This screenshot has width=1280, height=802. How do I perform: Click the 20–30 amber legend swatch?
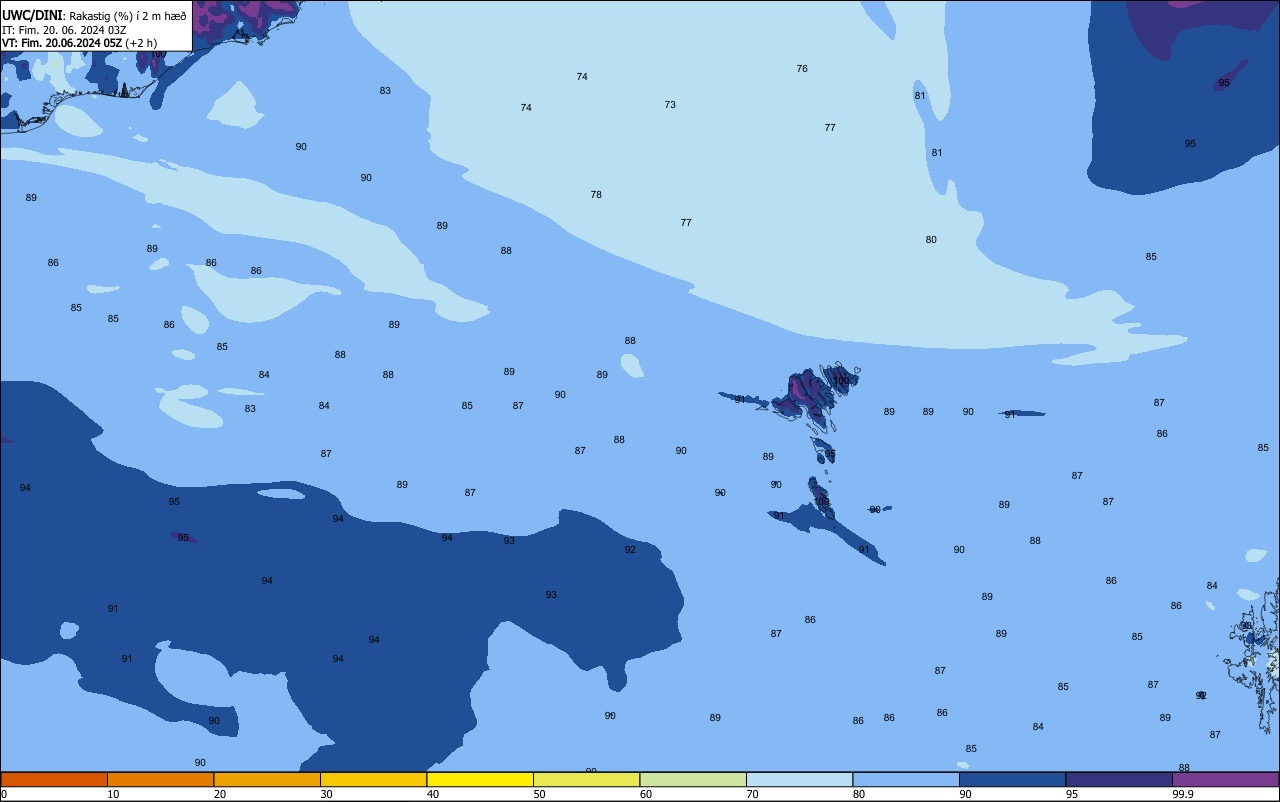tap(267, 779)
